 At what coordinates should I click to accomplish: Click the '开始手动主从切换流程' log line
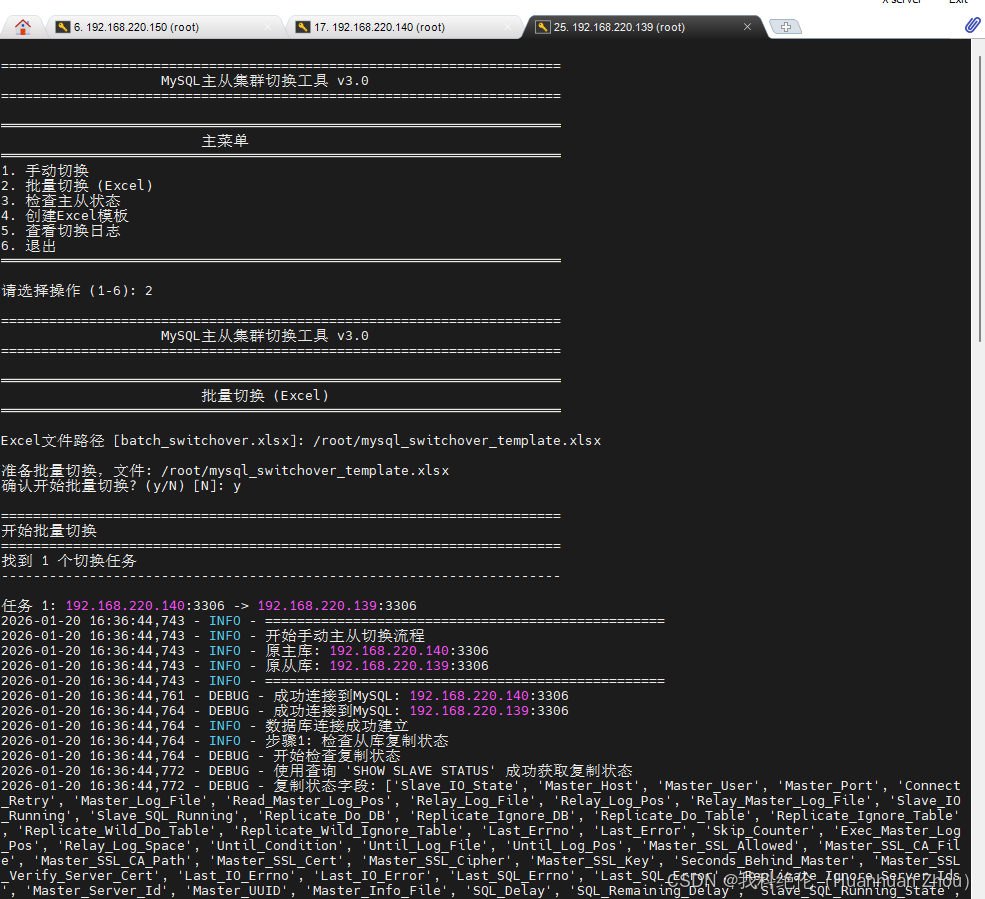pyautogui.click(x=213, y=636)
